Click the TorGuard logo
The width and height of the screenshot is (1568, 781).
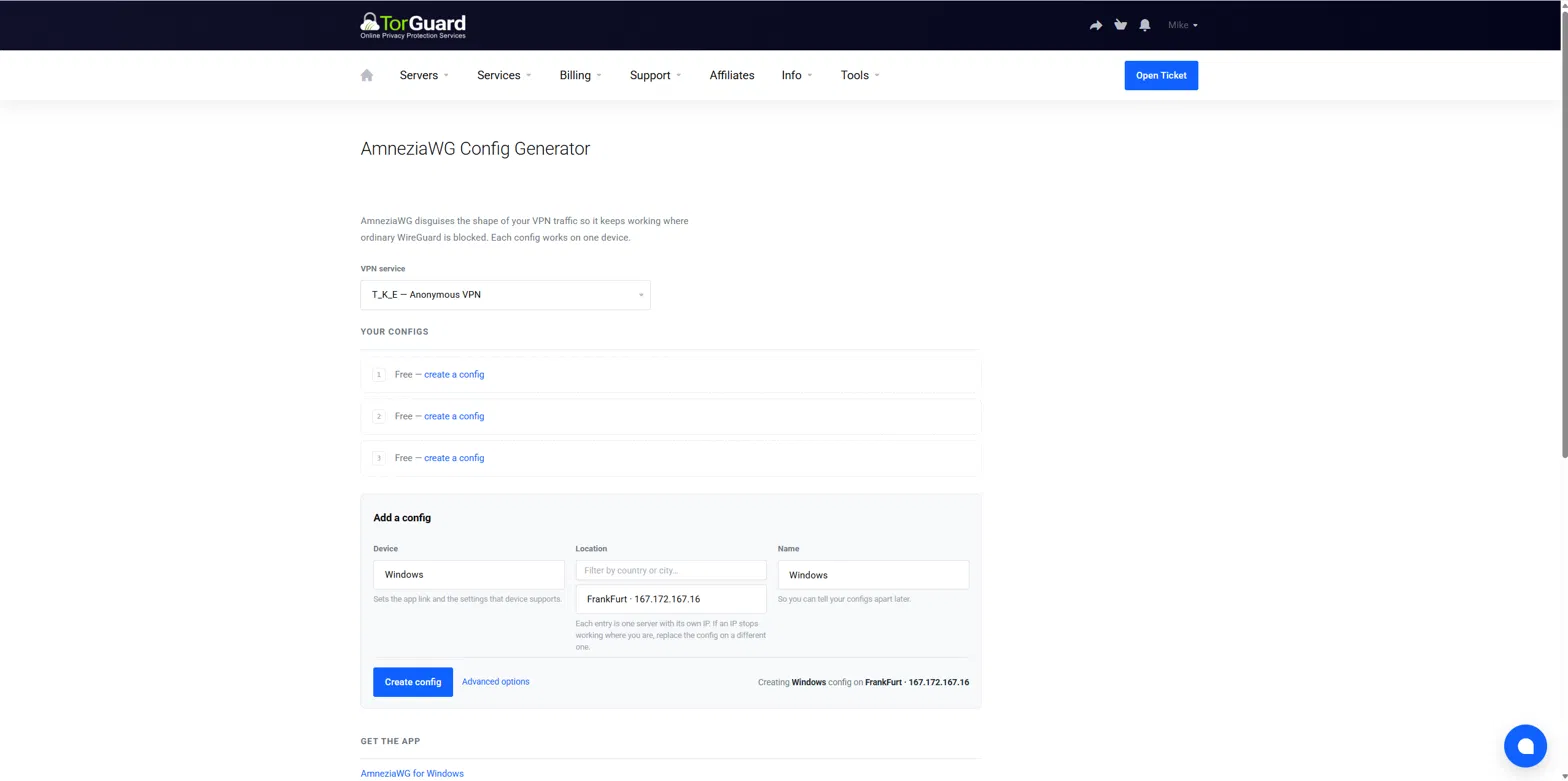(413, 25)
